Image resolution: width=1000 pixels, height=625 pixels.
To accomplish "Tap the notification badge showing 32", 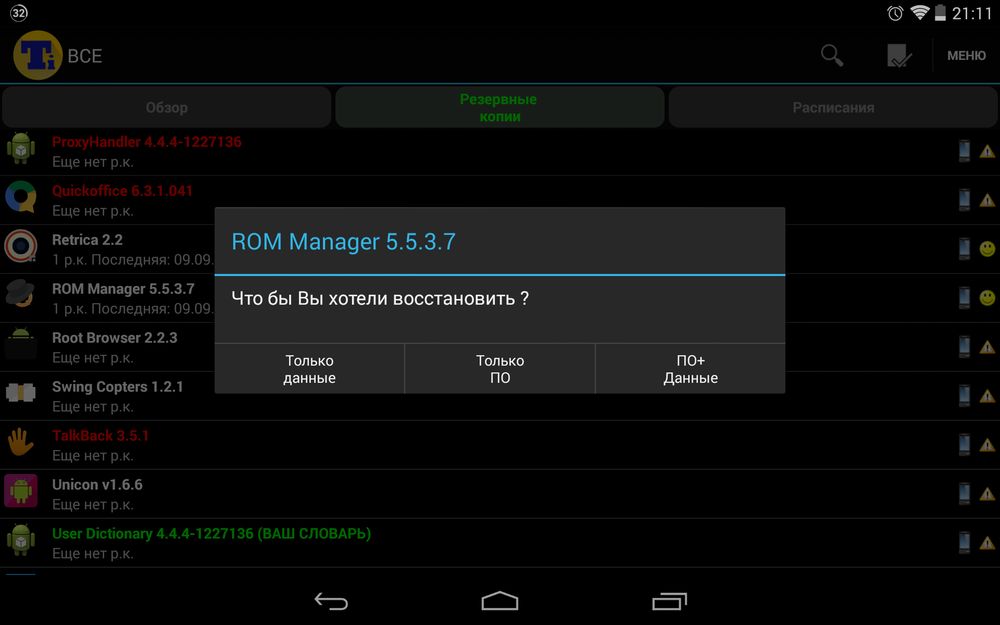I will point(19,13).
